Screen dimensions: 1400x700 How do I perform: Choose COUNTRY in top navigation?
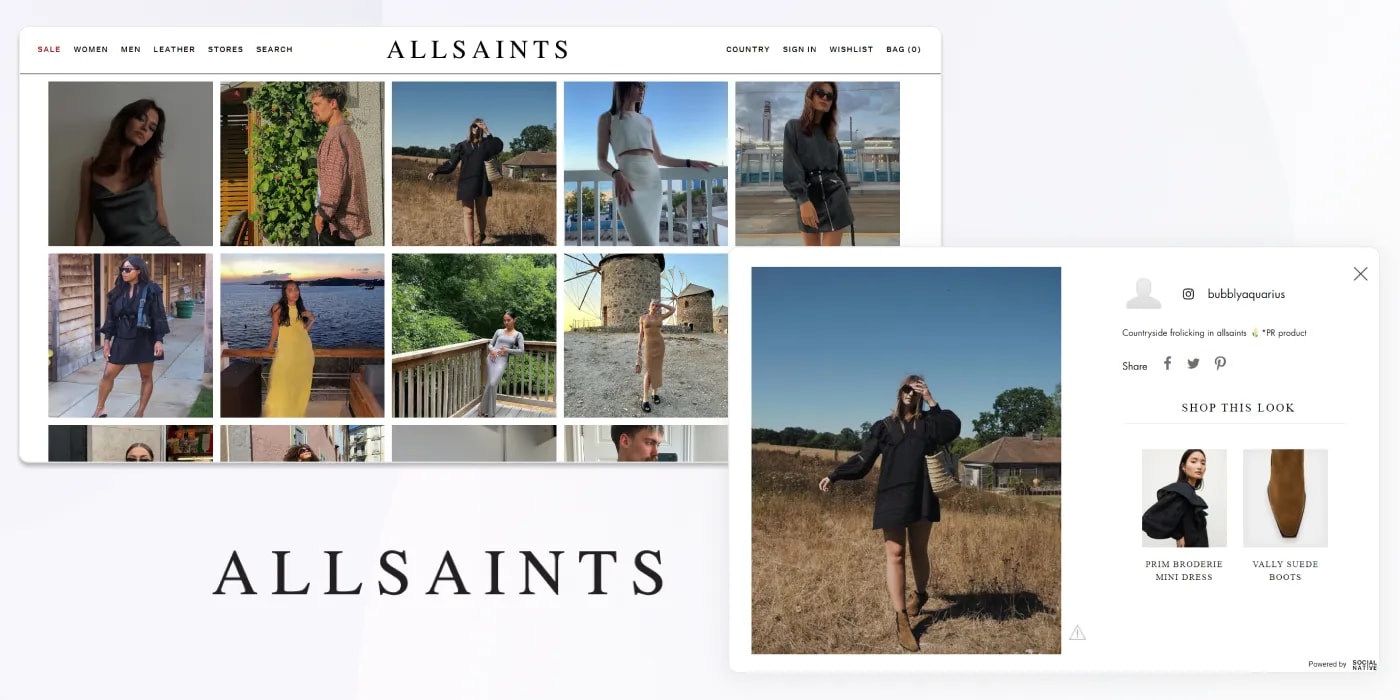click(x=748, y=49)
